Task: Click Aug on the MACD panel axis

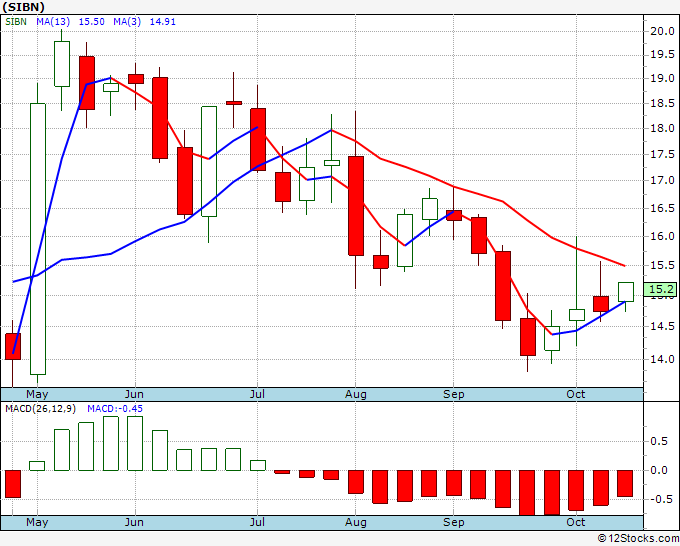Action: [x=356, y=522]
